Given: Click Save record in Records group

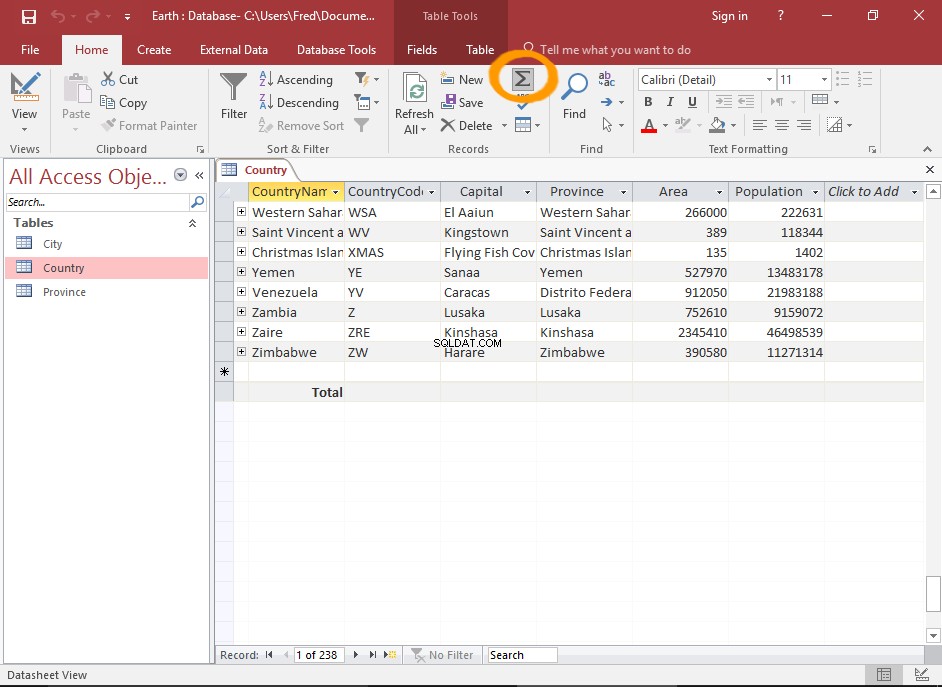Looking at the screenshot, I should (462, 103).
